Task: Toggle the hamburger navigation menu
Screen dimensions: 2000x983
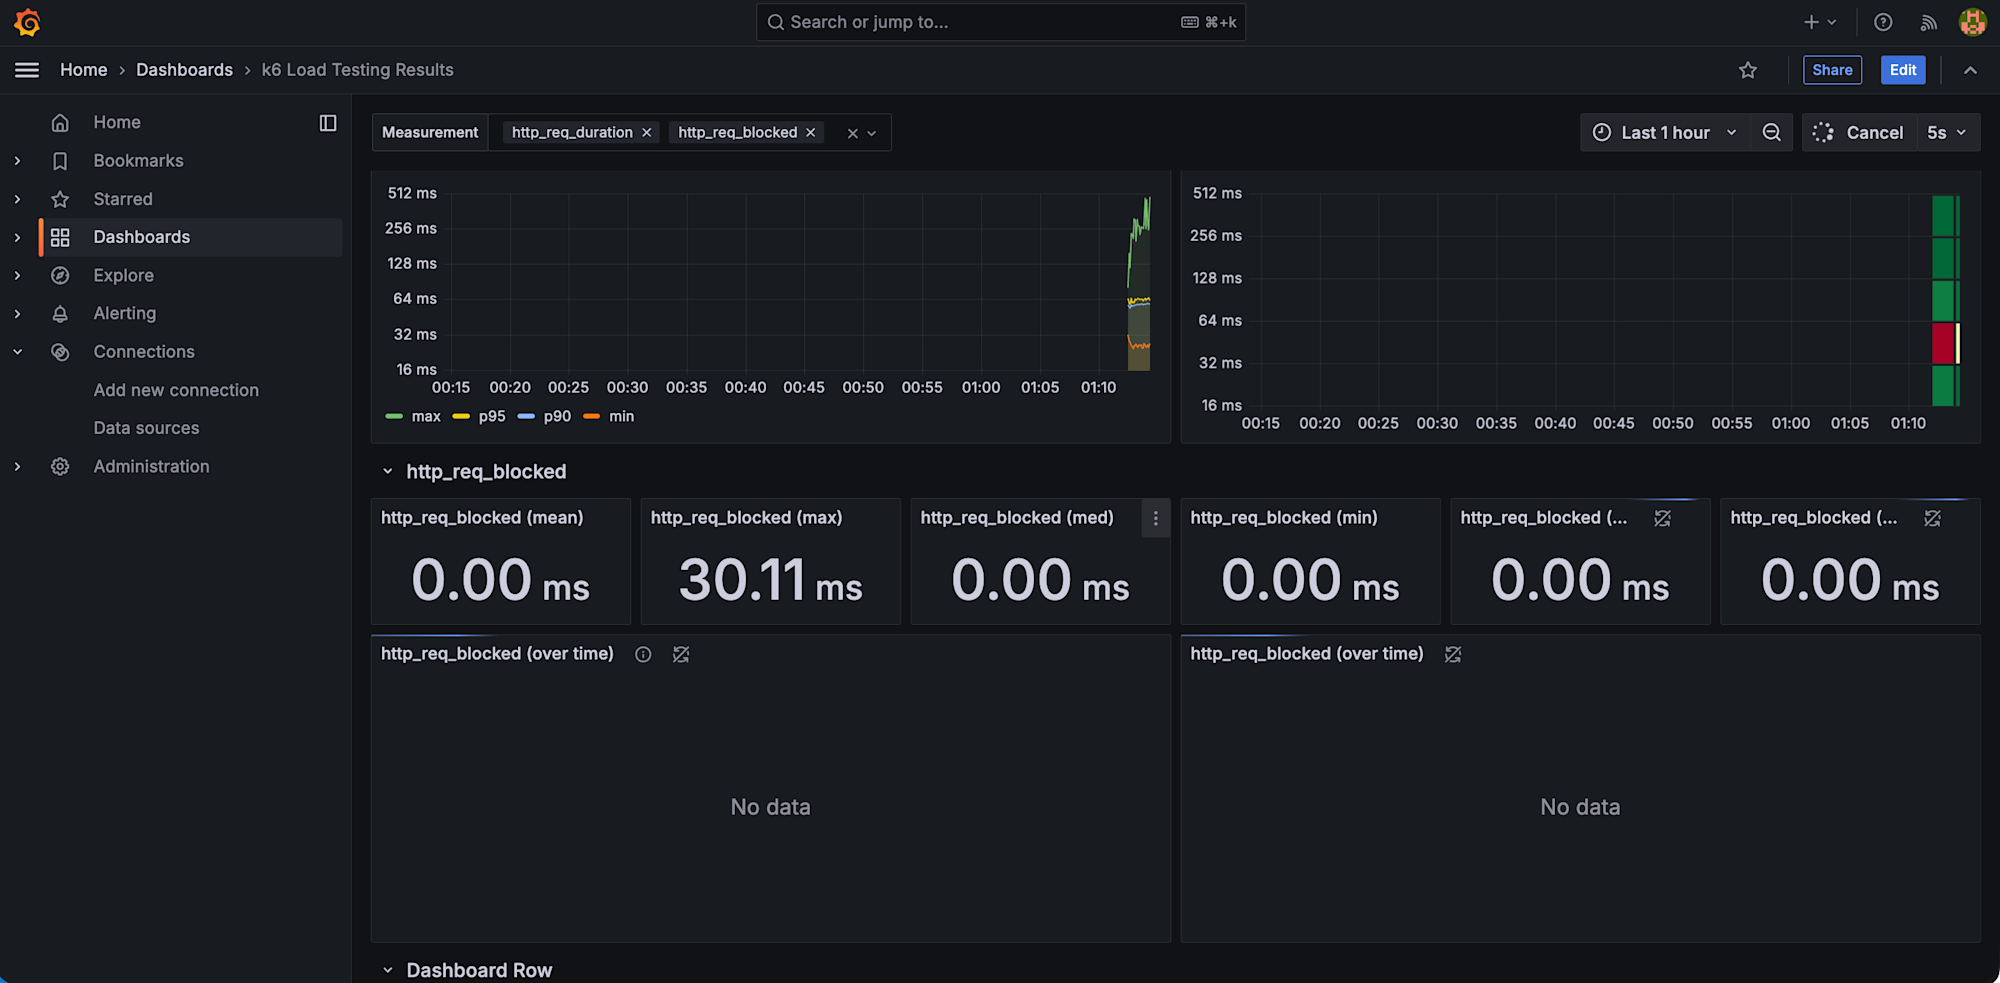Action: point(27,70)
